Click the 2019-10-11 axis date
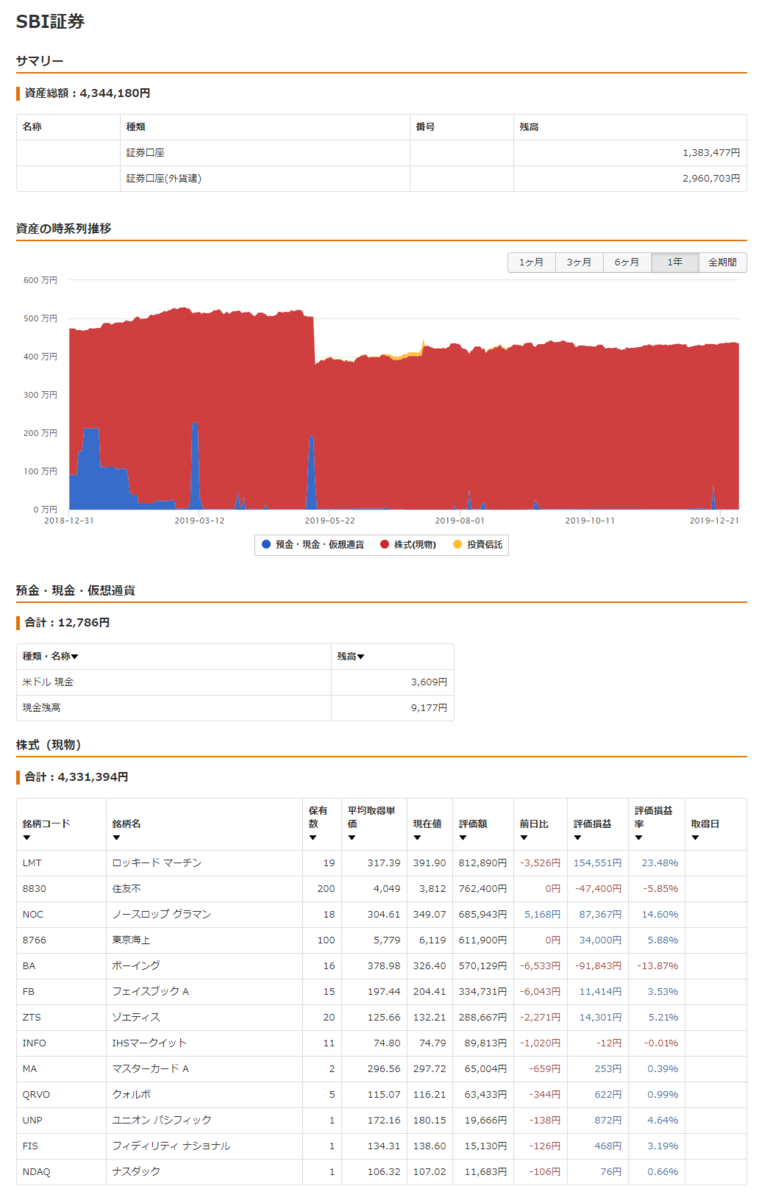 [x=590, y=520]
